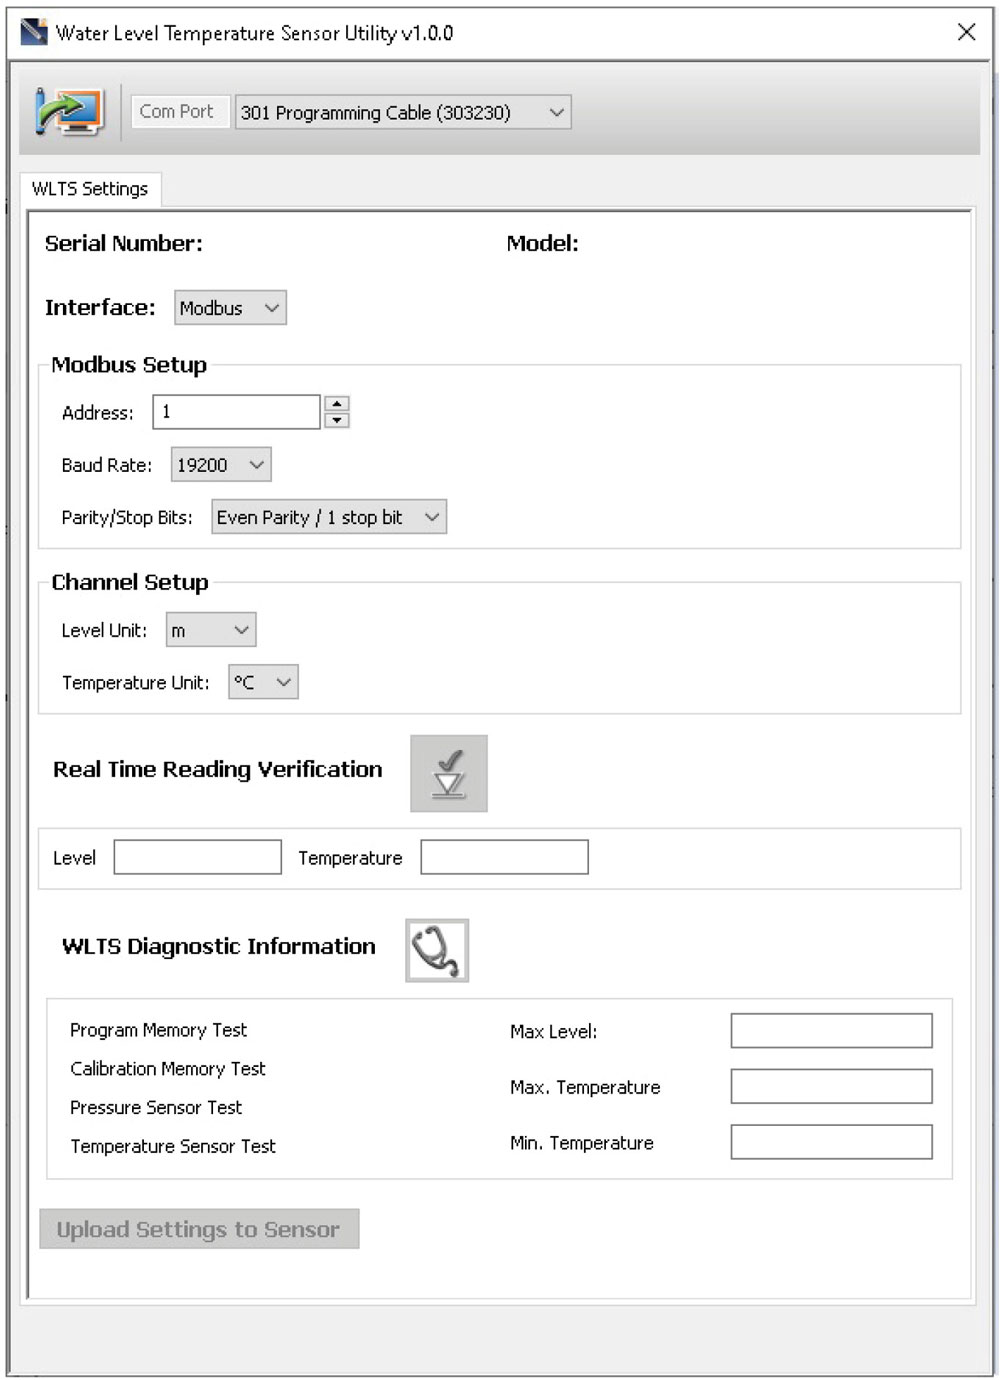This screenshot has height=1380, width=1000.
Task: Run diagnostics with the stethoscope icon
Action: click(x=437, y=950)
